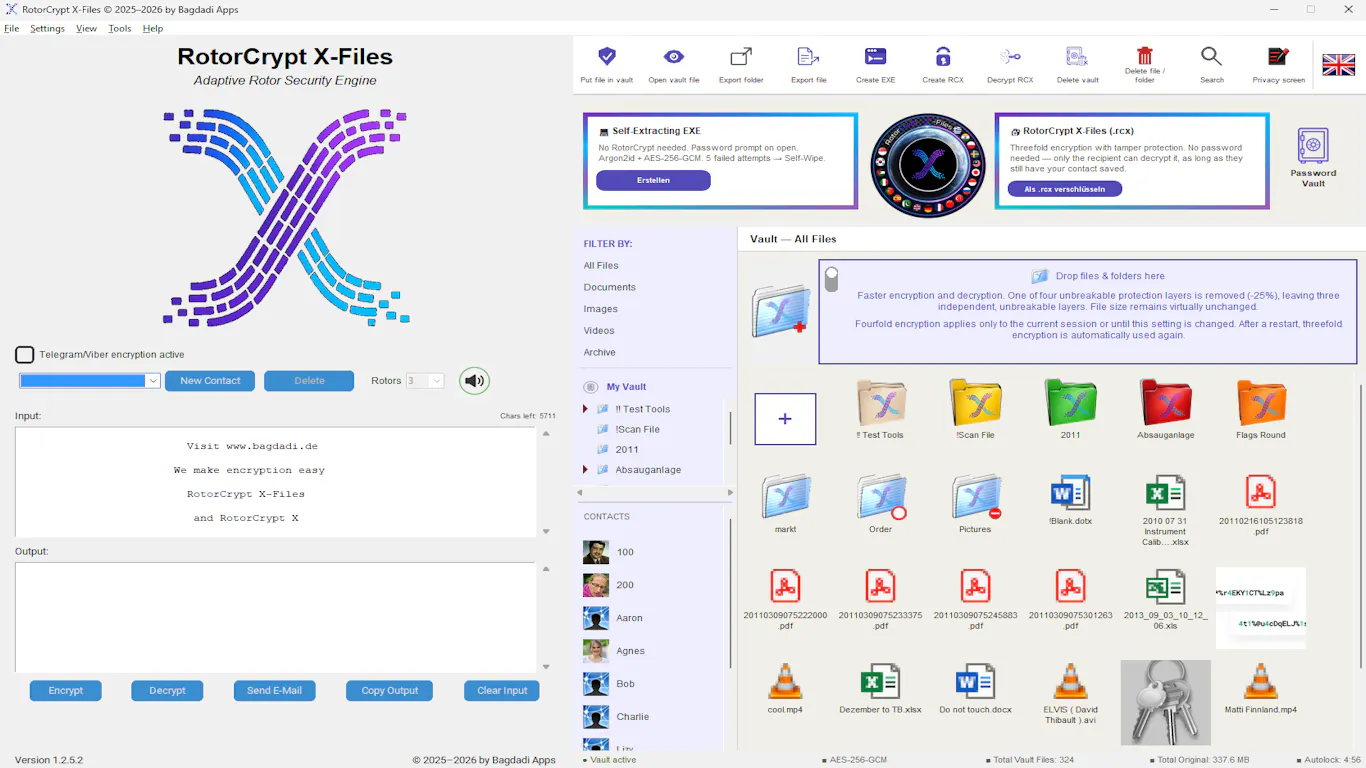The width and height of the screenshot is (1366, 768).
Task: Select the keys image thumbnail
Action: 1165,702
